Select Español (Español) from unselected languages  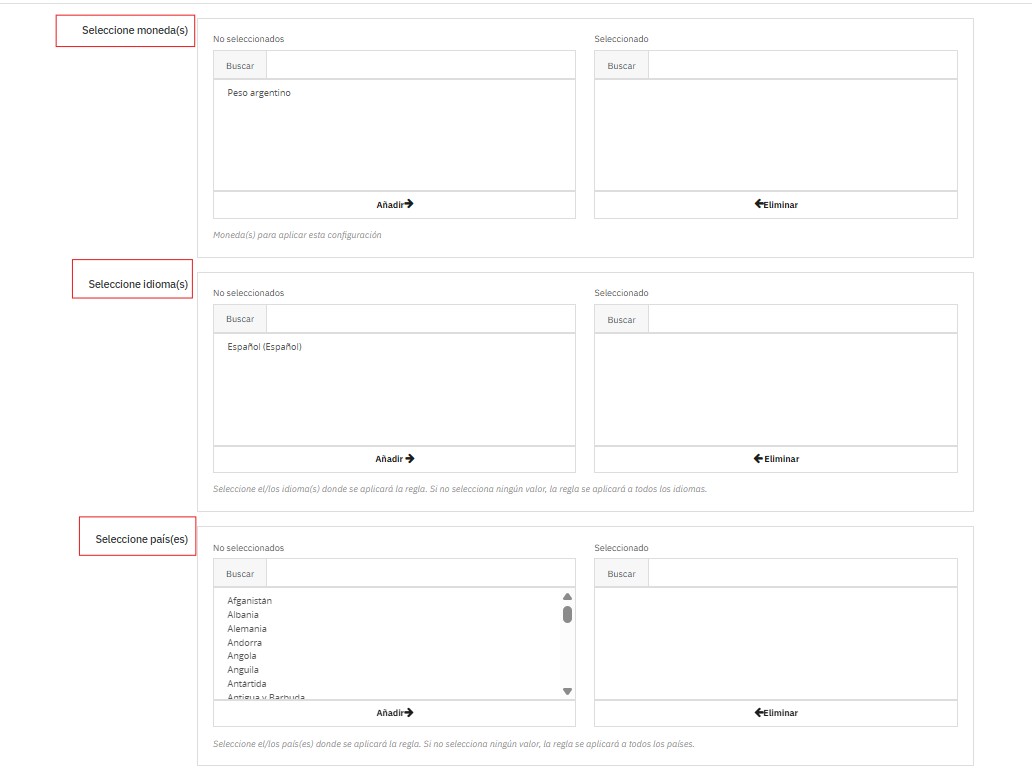[264, 347]
